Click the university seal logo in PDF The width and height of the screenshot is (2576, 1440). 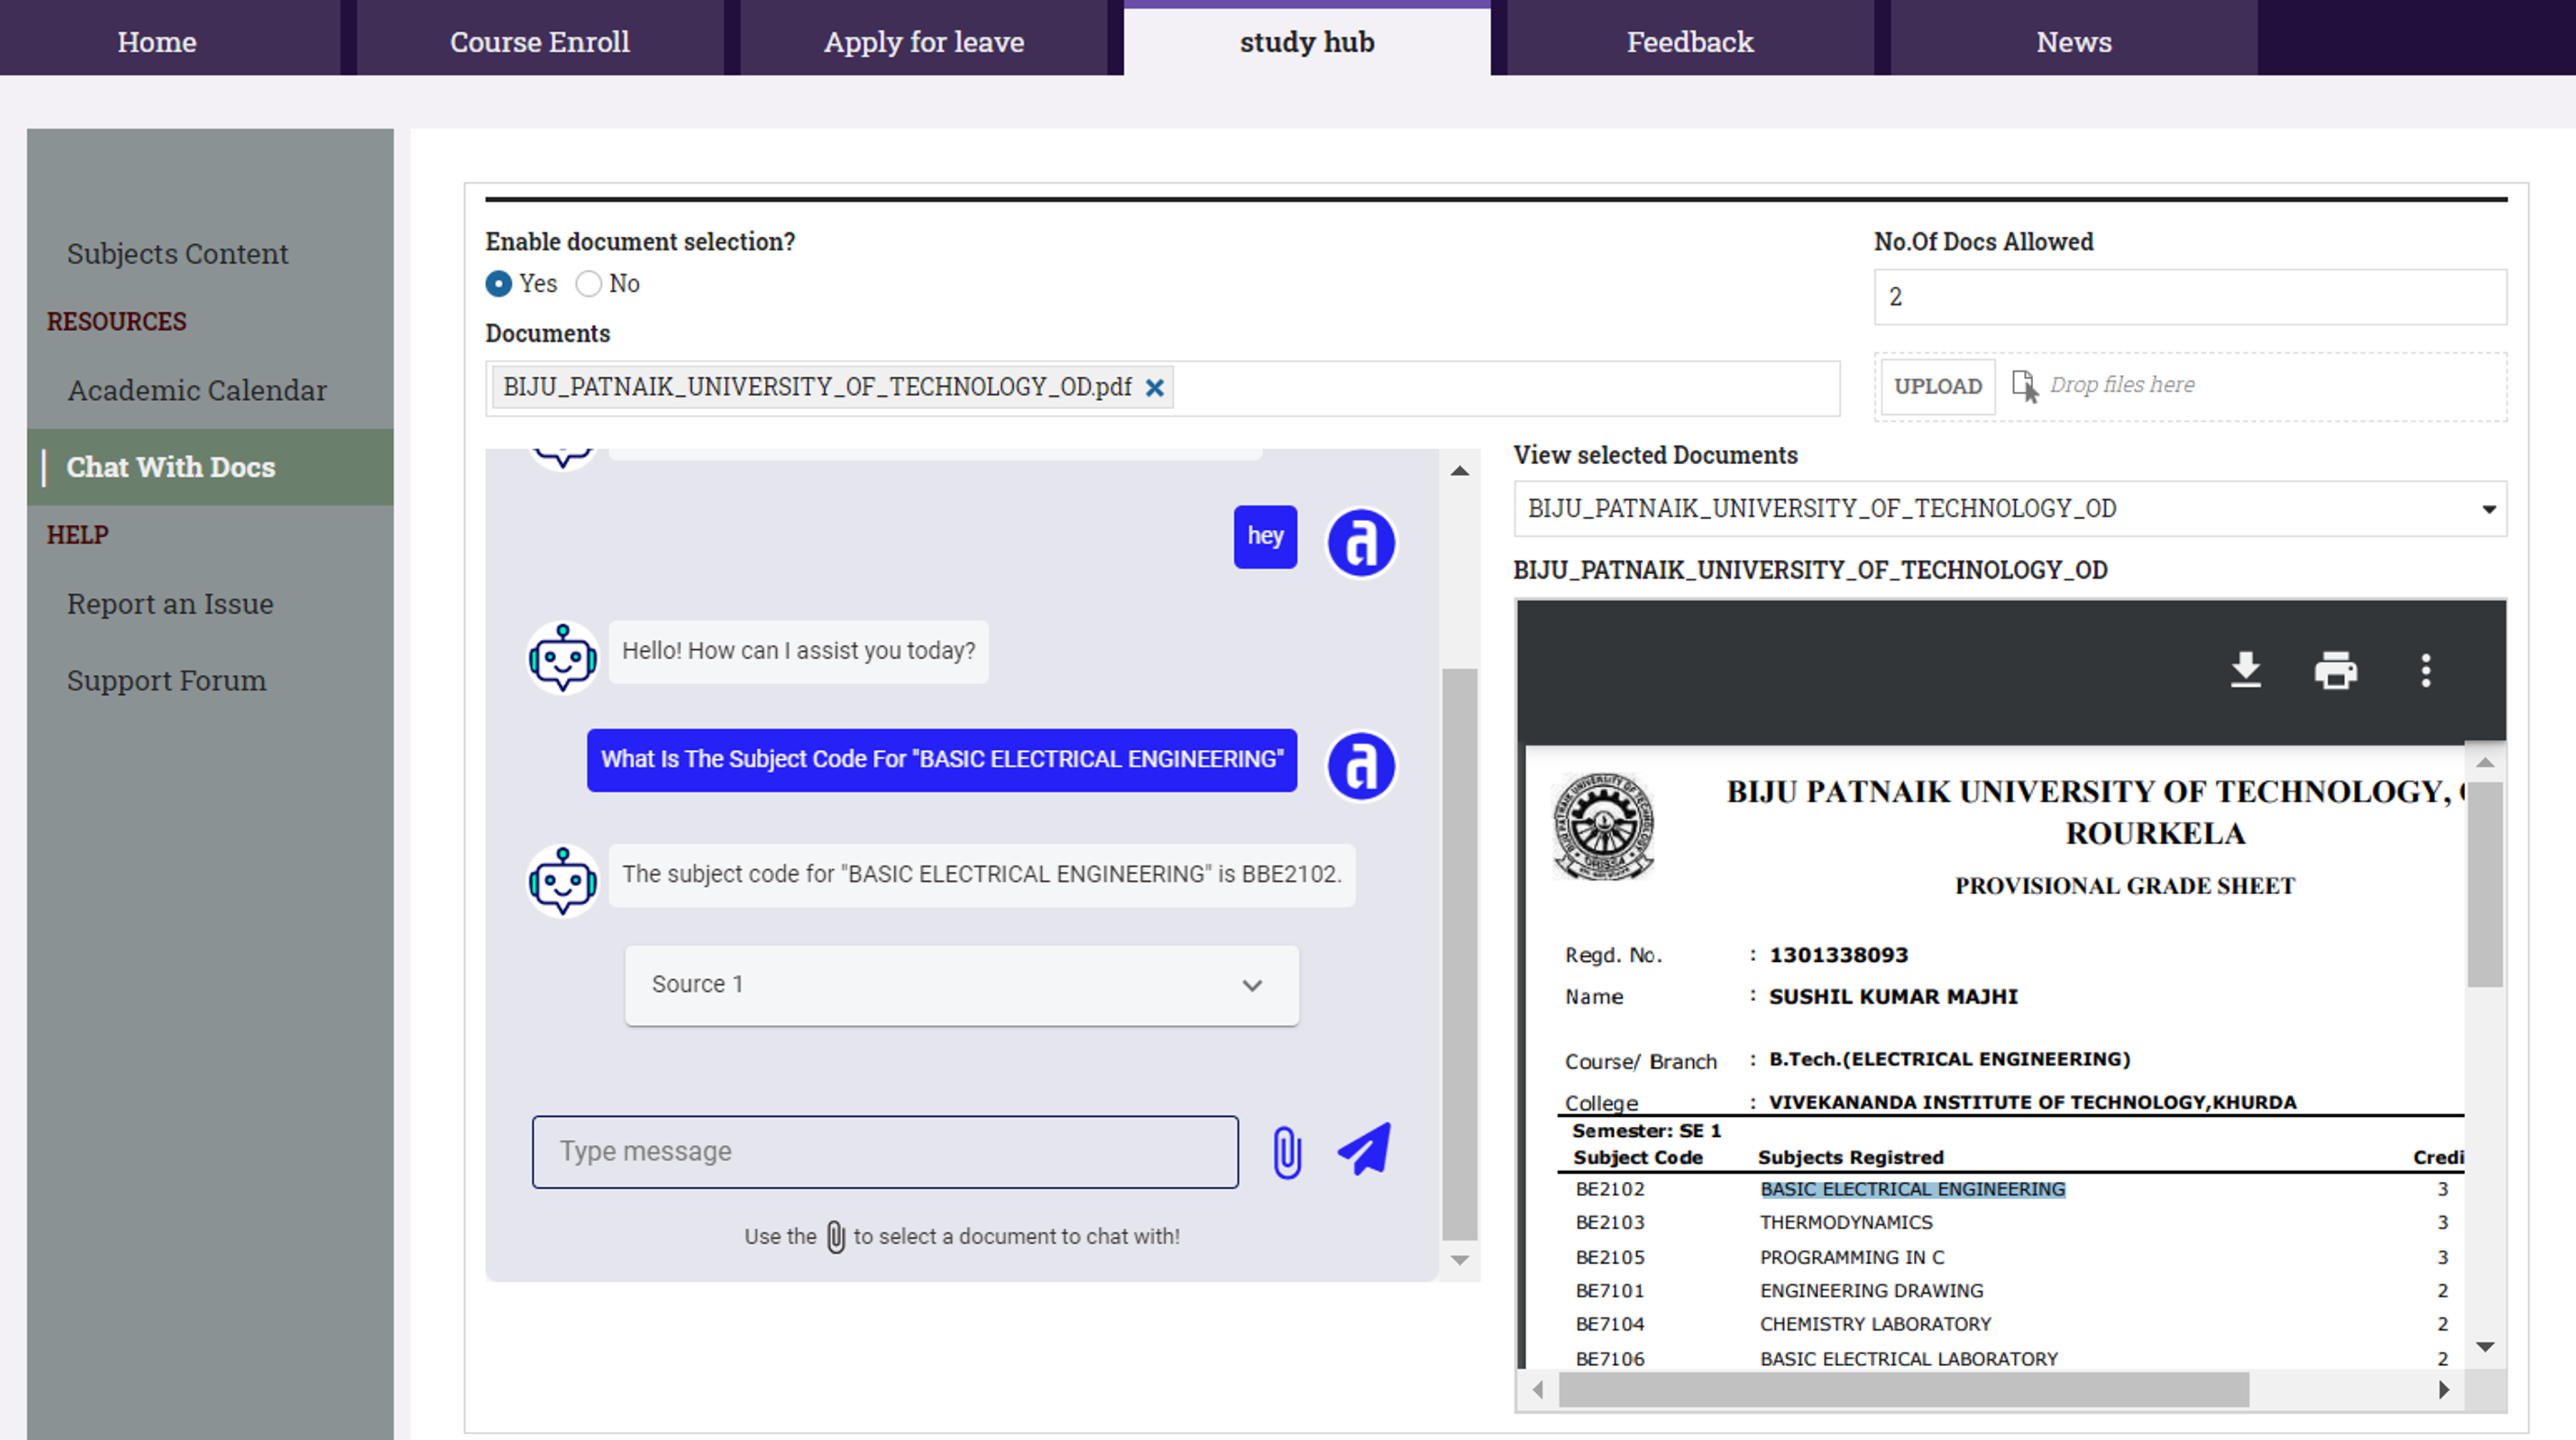1603,826
